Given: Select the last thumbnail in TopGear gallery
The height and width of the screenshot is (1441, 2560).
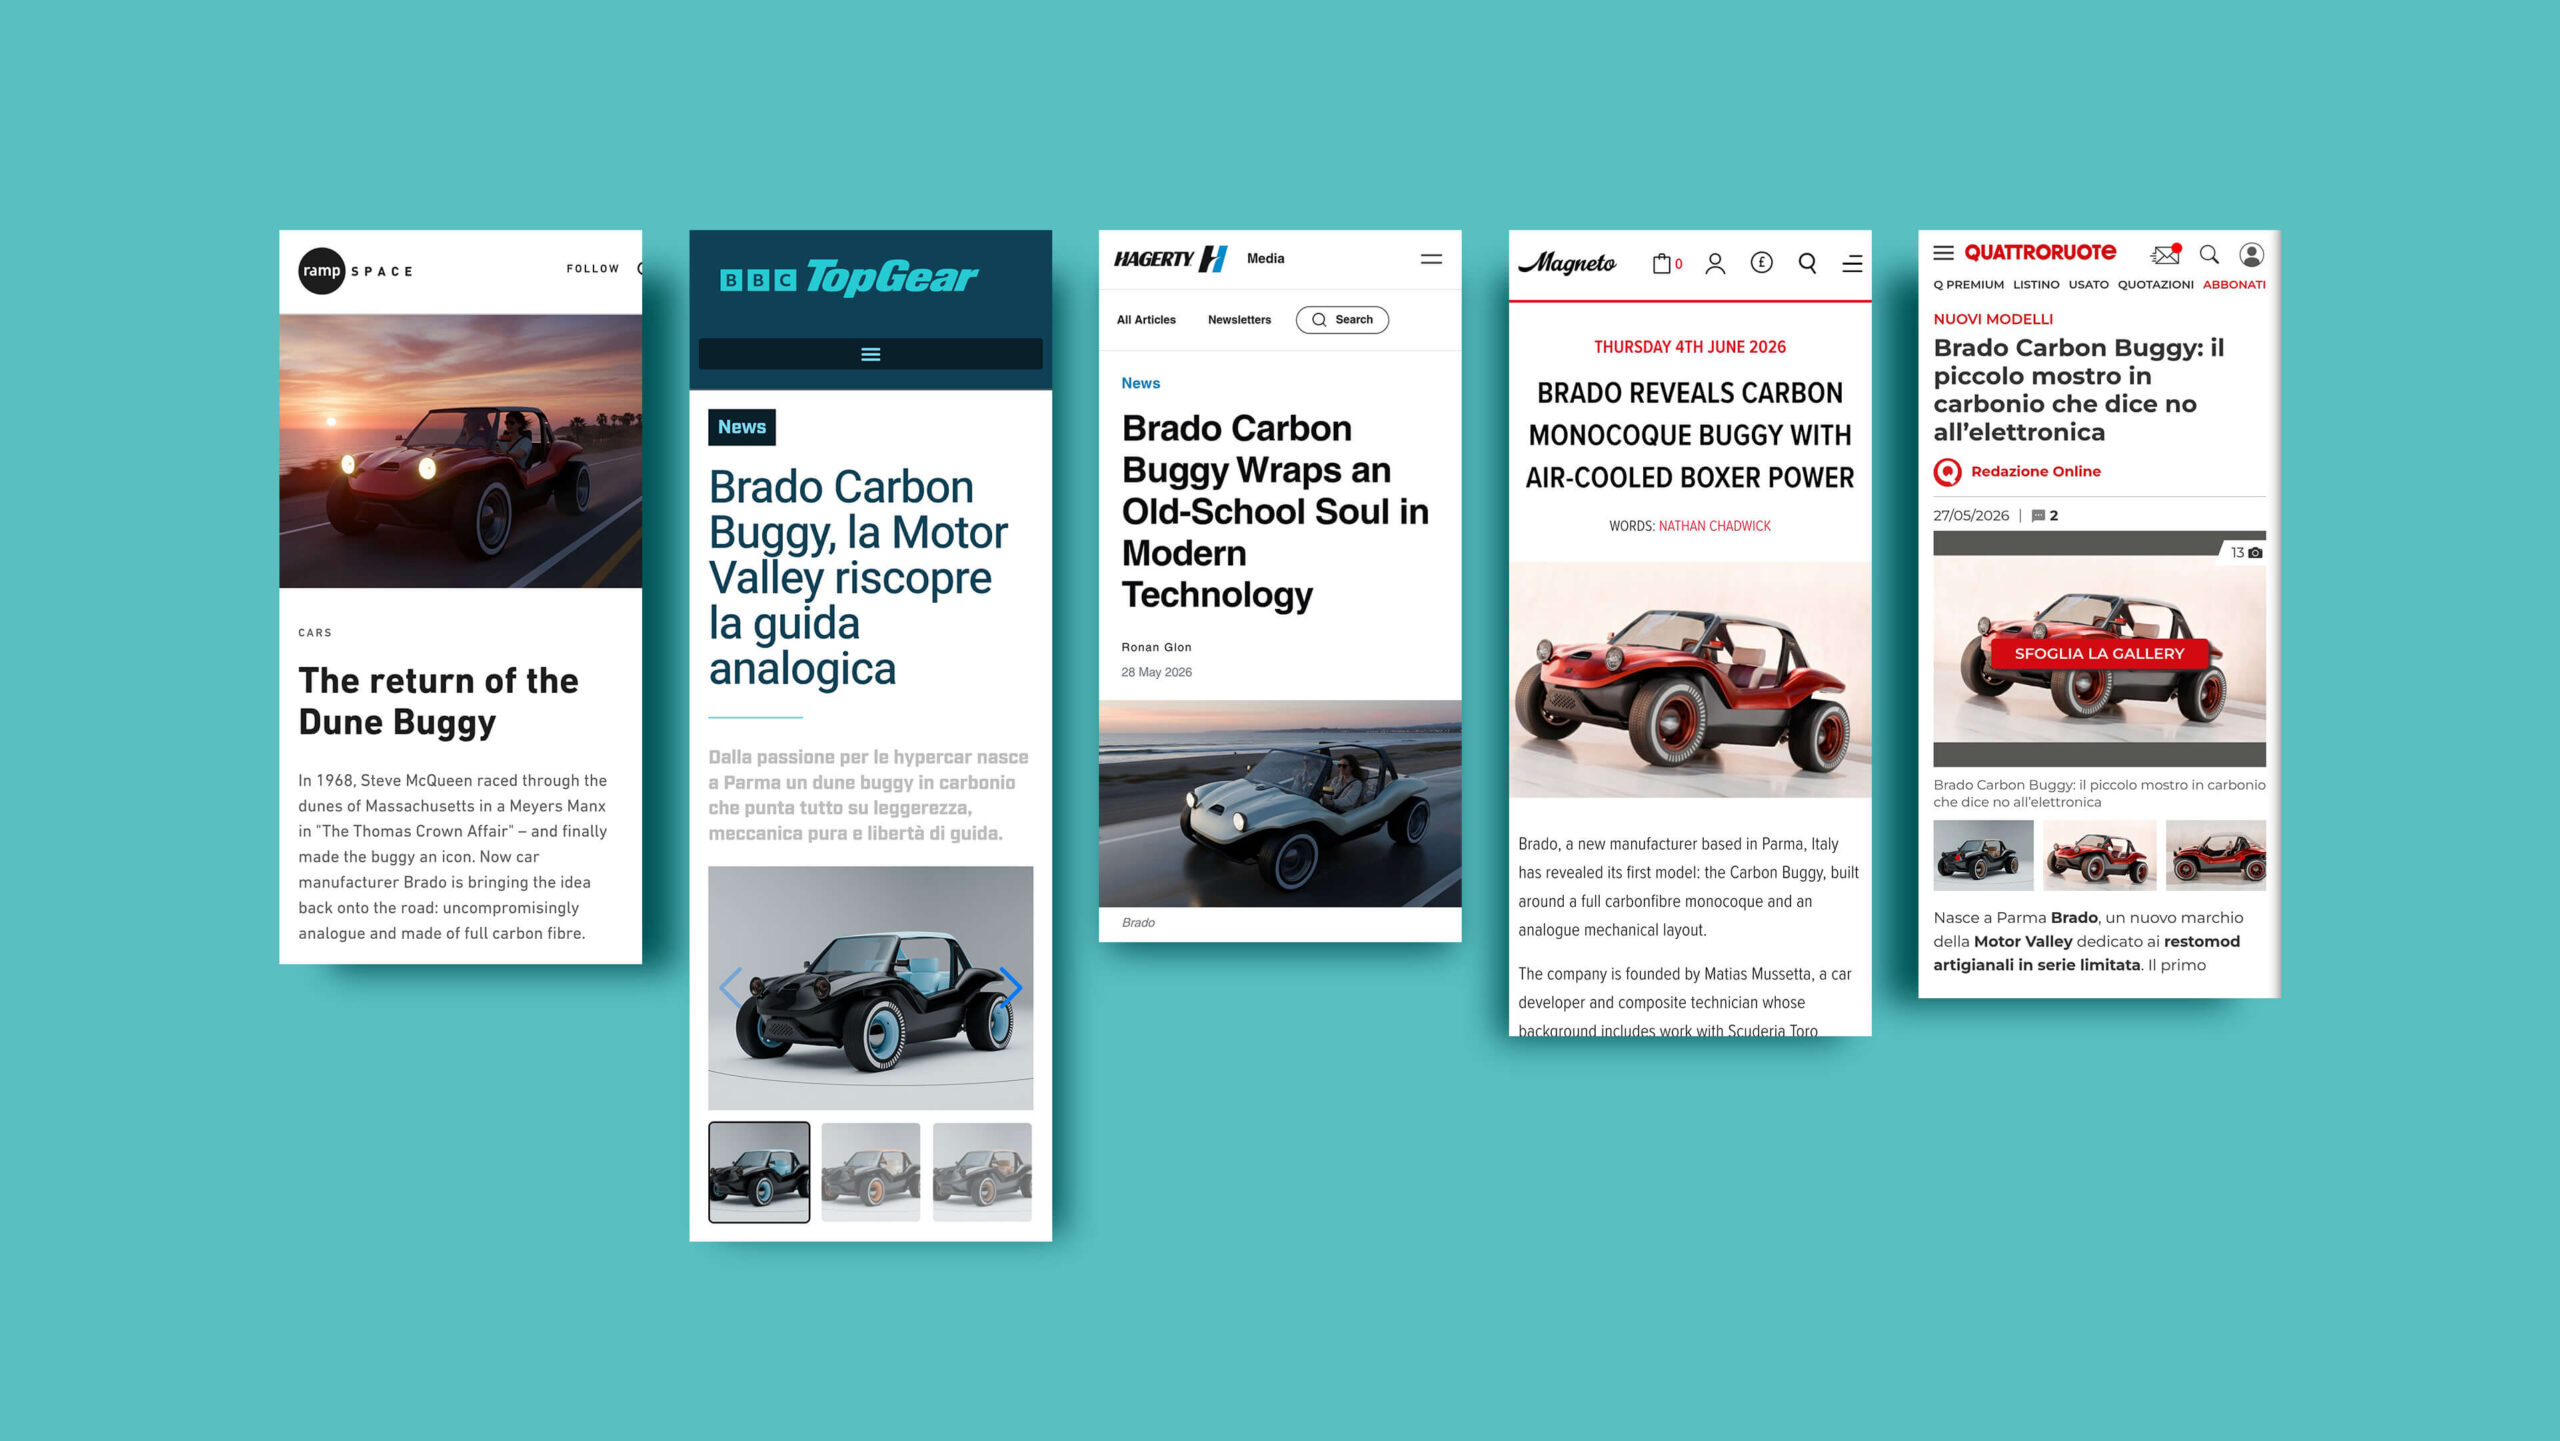Looking at the screenshot, I should pos(982,1172).
